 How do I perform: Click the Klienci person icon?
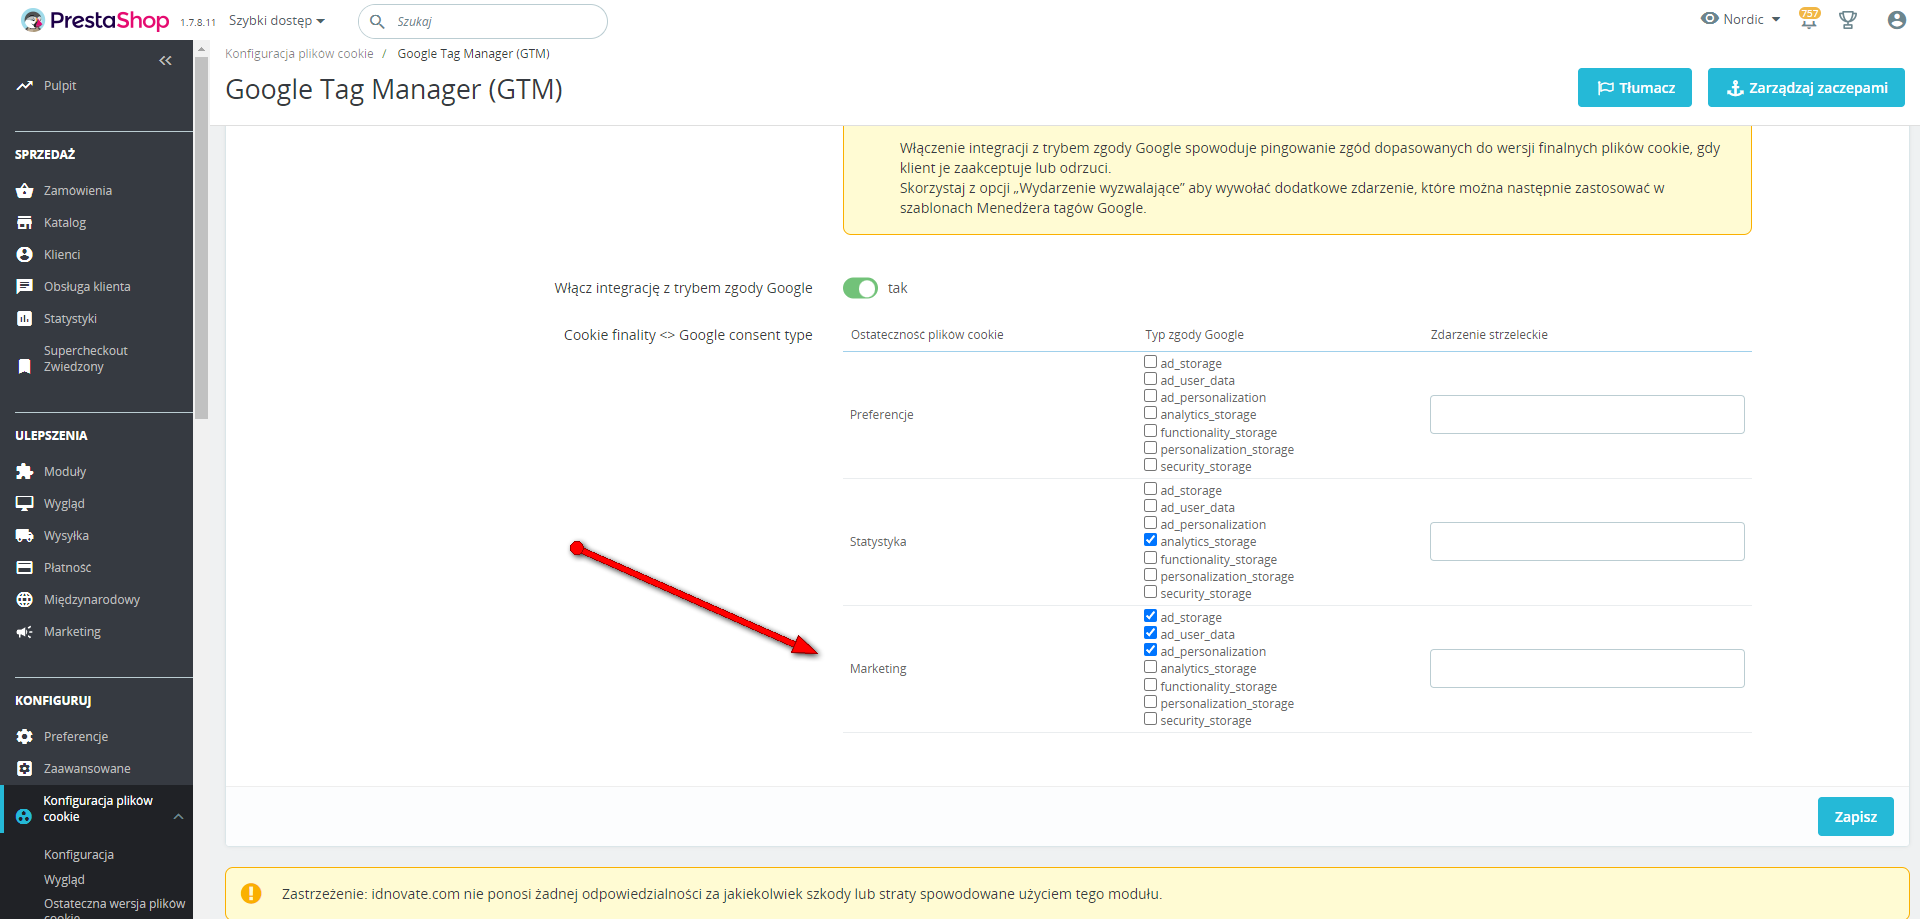25,255
